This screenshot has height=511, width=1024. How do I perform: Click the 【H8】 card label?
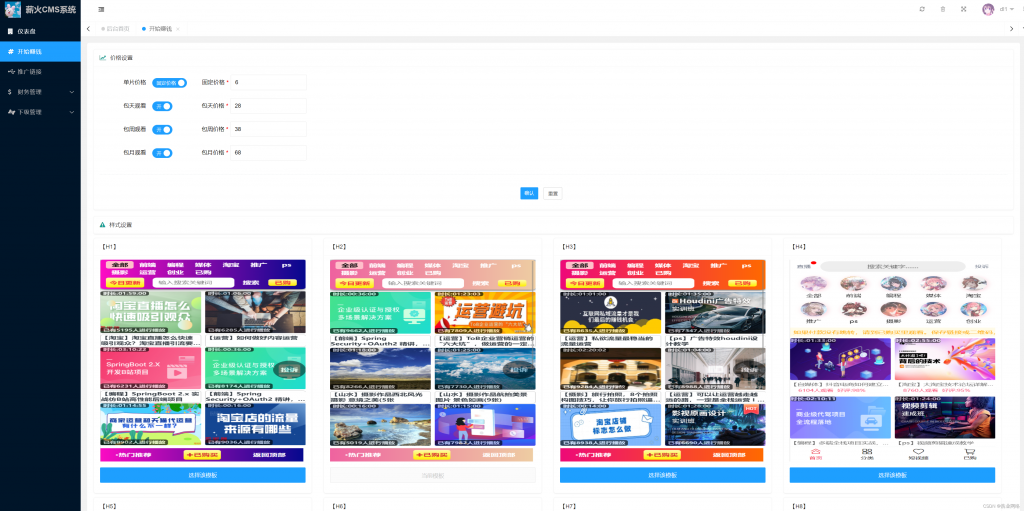click(x=799, y=506)
